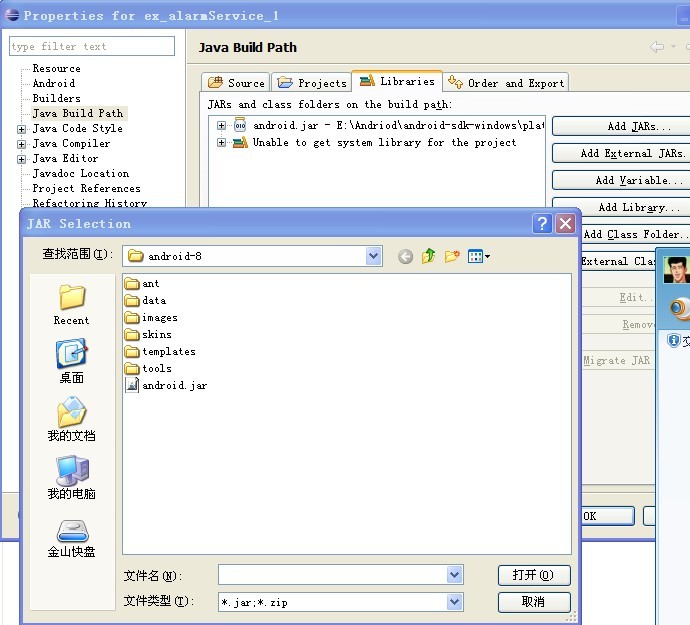
Task: Select Refactoring History in properties tree
Action: (x=90, y=203)
